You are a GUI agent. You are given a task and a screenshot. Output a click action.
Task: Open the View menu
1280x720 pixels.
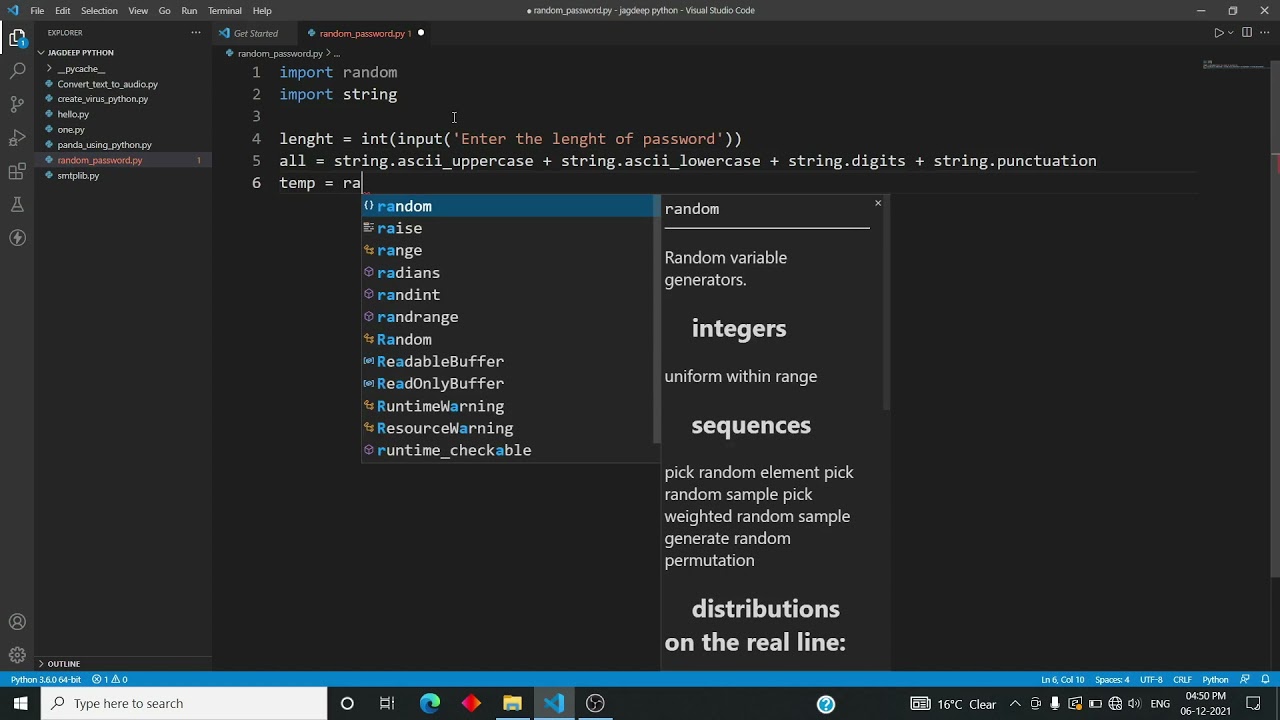[x=138, y=10]
